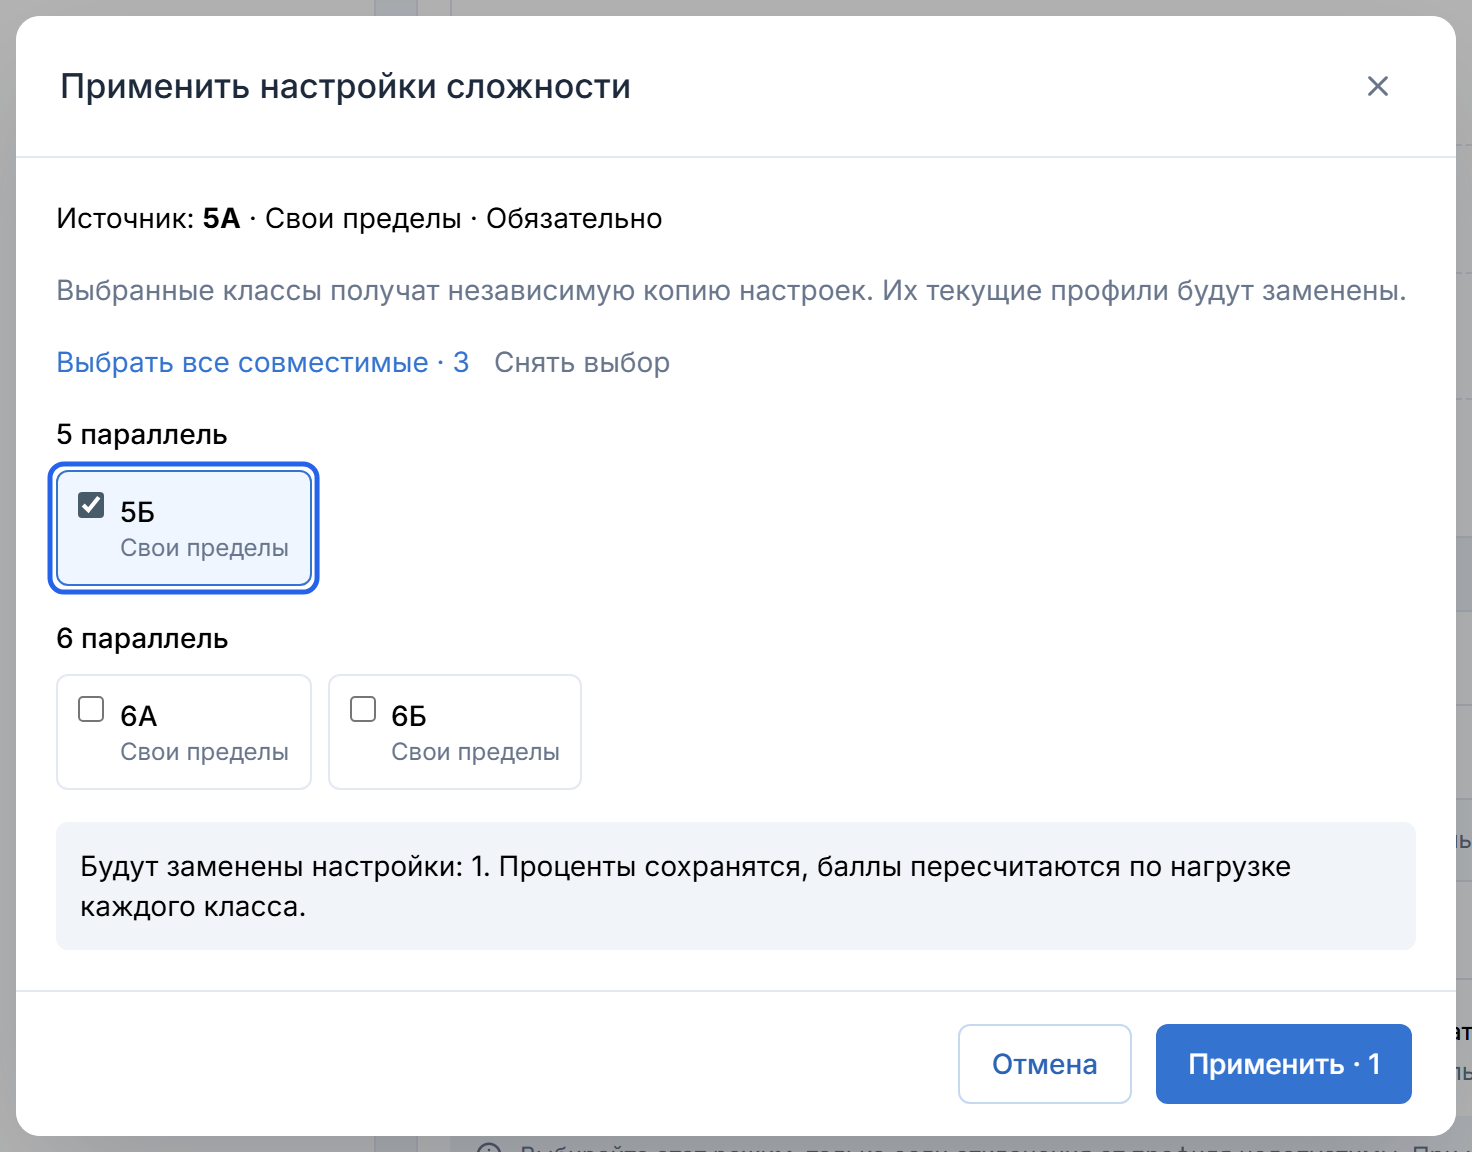Cancel with the 'Отмена' button

pyautogui.click(x=1045, y=1064)
